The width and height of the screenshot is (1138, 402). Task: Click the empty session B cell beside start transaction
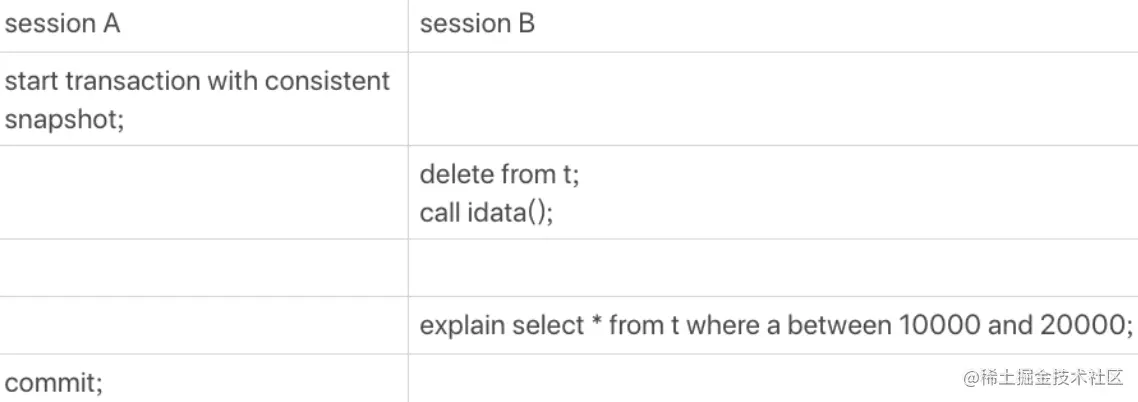[773, 99]
